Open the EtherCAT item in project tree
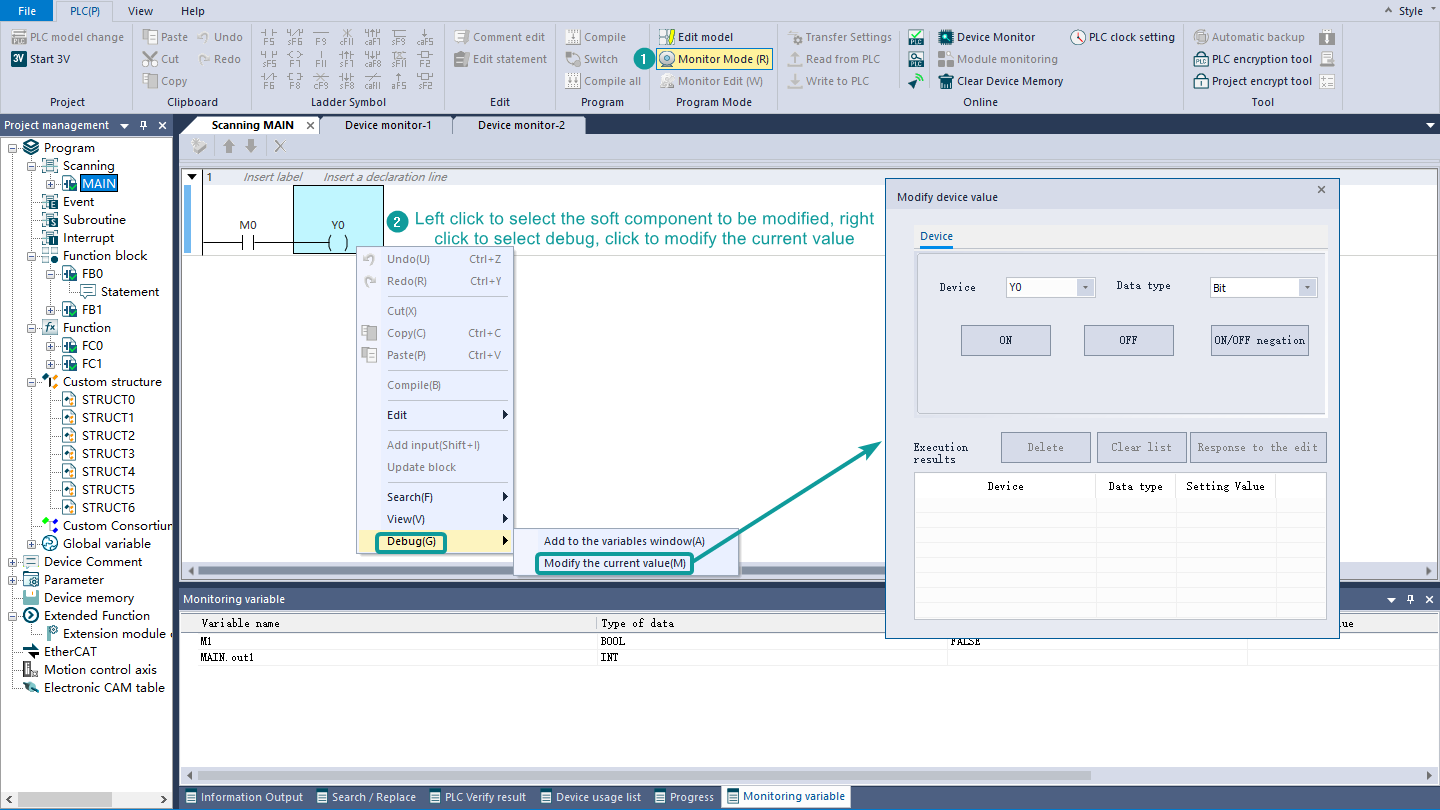 pos(70,651)
